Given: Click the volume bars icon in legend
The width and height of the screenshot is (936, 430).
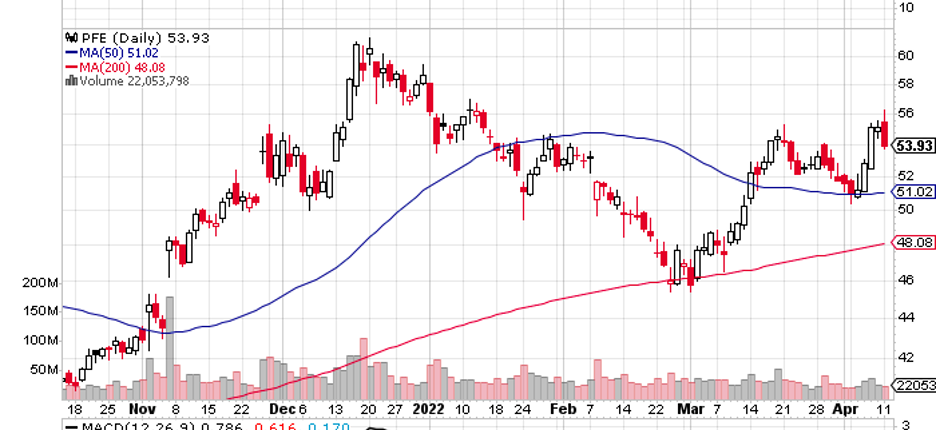Looking at the screenshot, I should tap(70, 81).
